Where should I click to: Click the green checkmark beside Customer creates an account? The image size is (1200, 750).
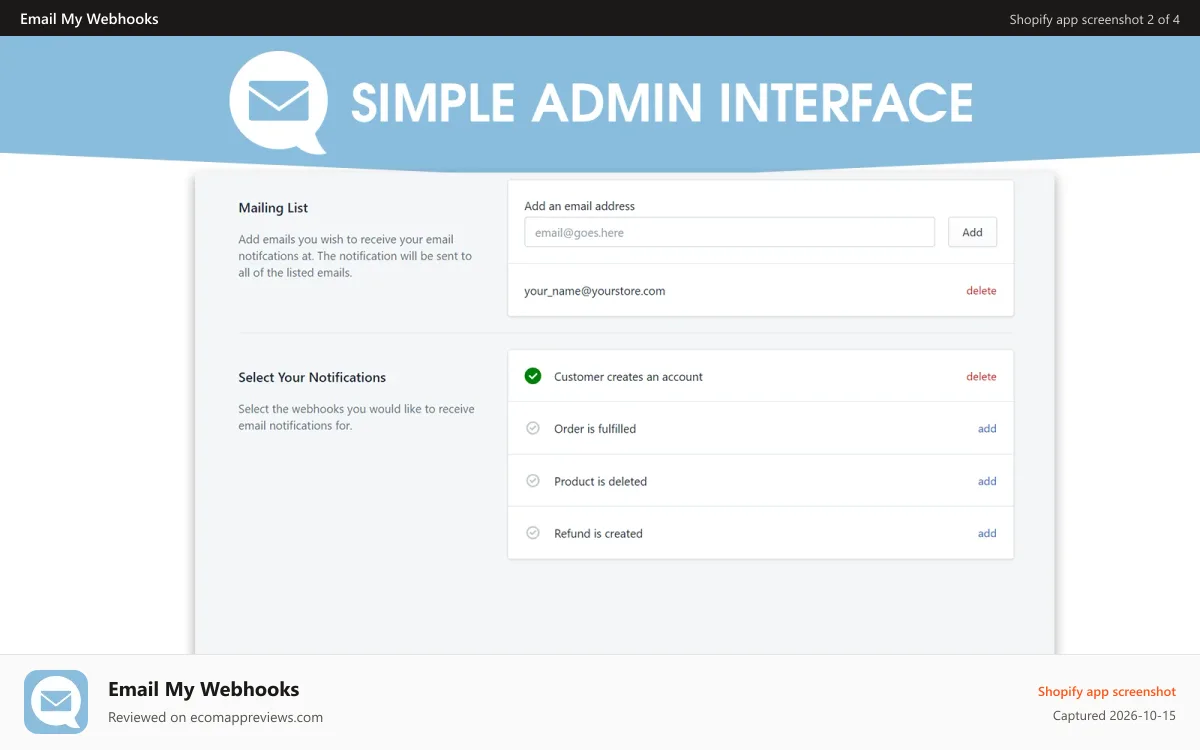point(533,376)
